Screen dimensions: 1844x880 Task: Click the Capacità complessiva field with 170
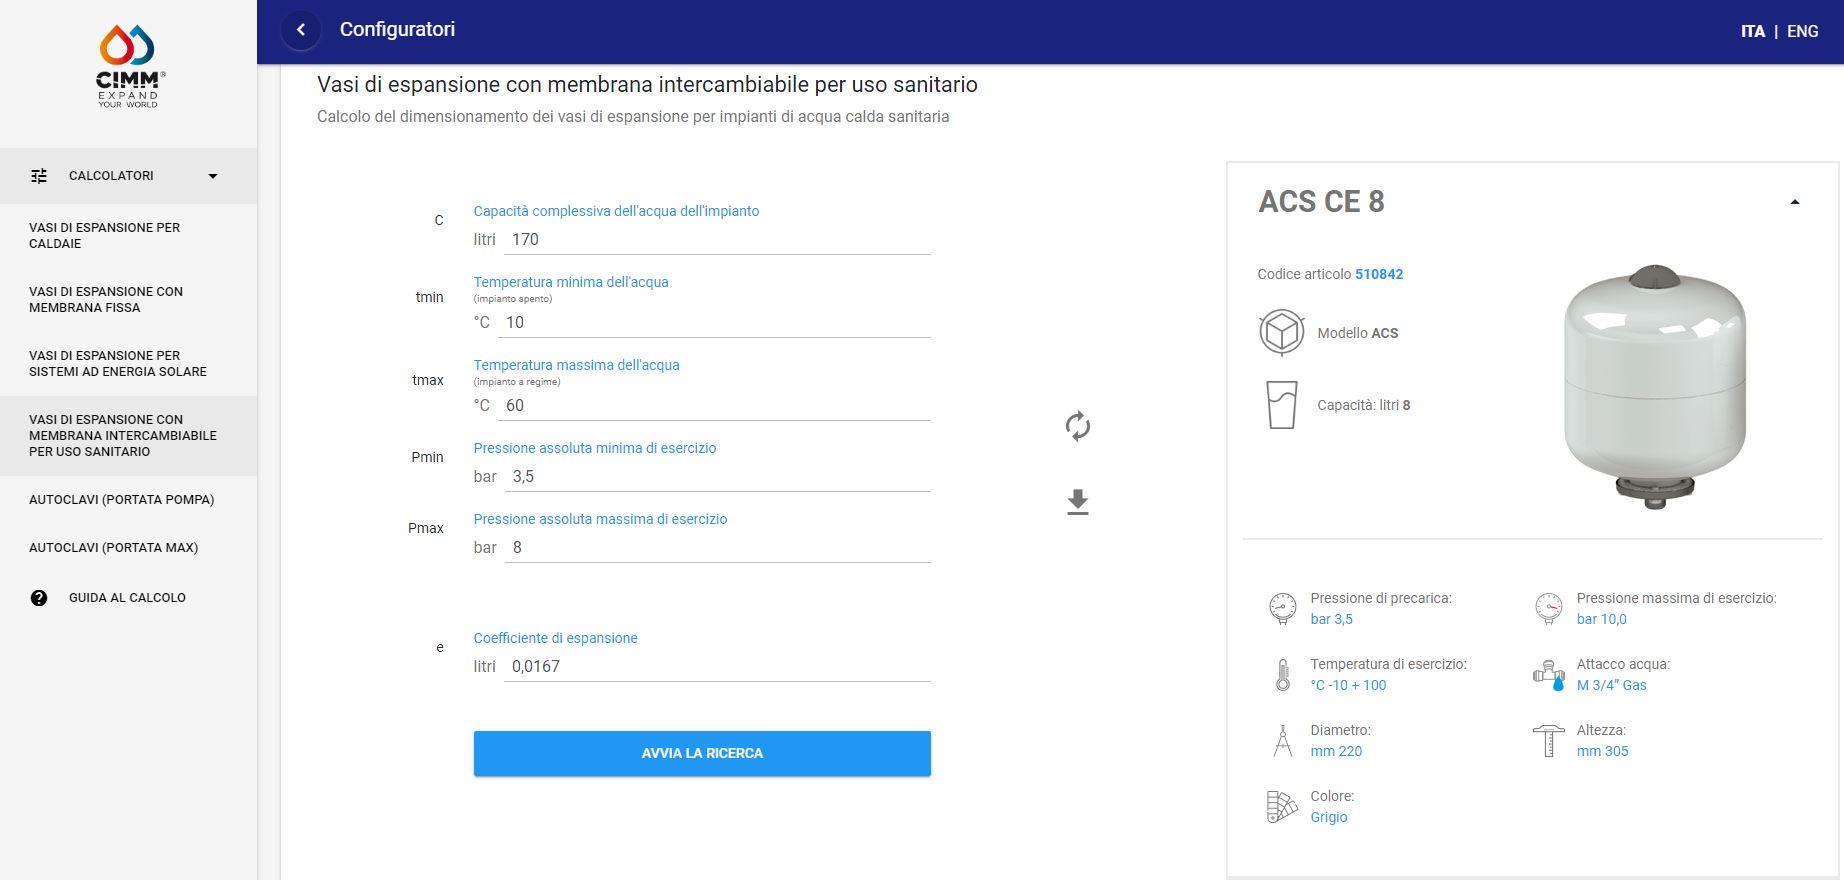717,240
